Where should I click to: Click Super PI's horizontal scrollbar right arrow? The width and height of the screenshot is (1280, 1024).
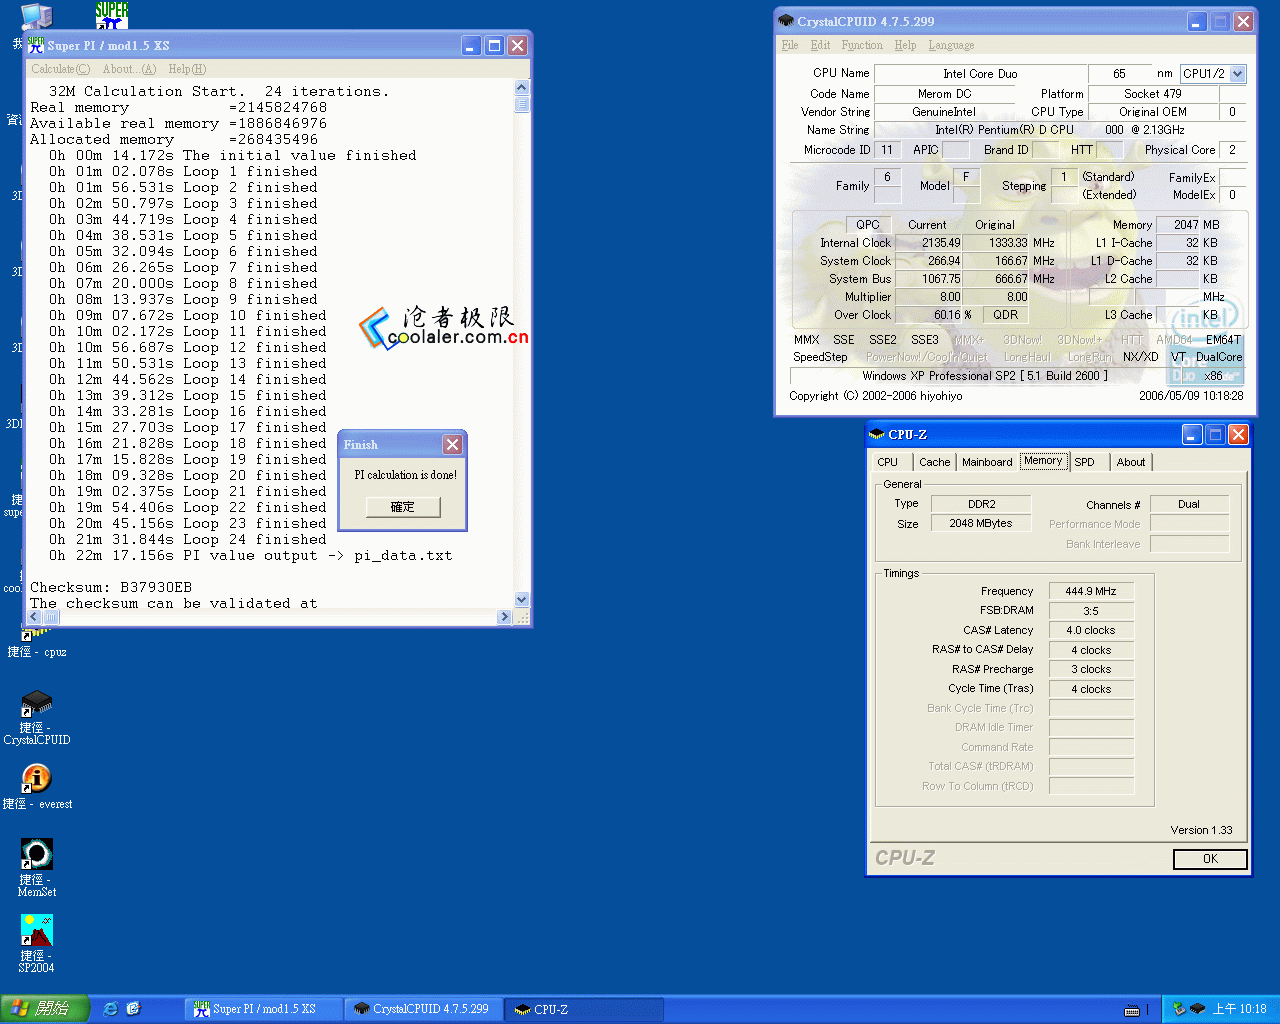tap(504, 618)
